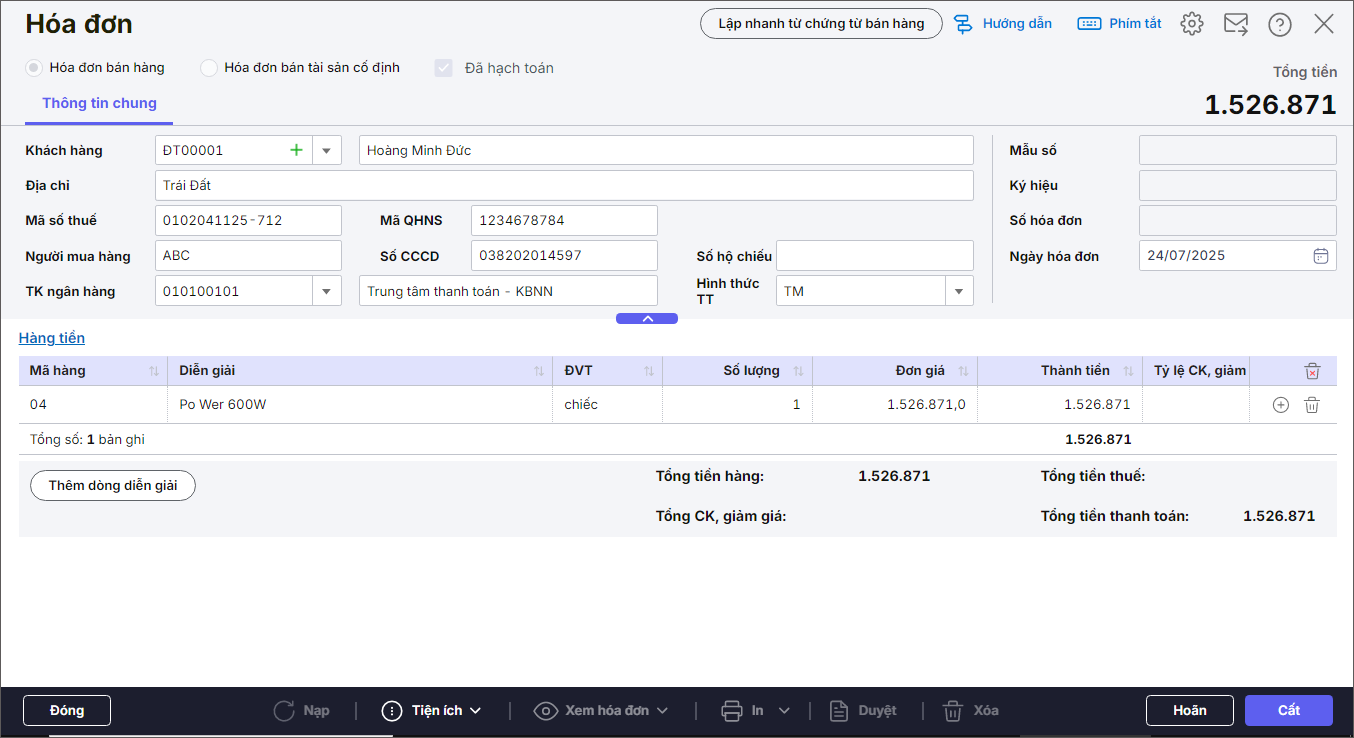1354x738 pixels.
Task: Open the Tiện ích menu
Action: coord(432,710)
